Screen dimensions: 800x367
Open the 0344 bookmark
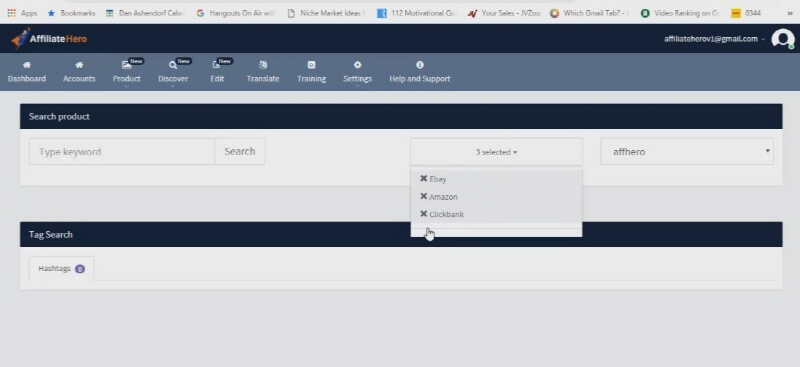[746, 13]
